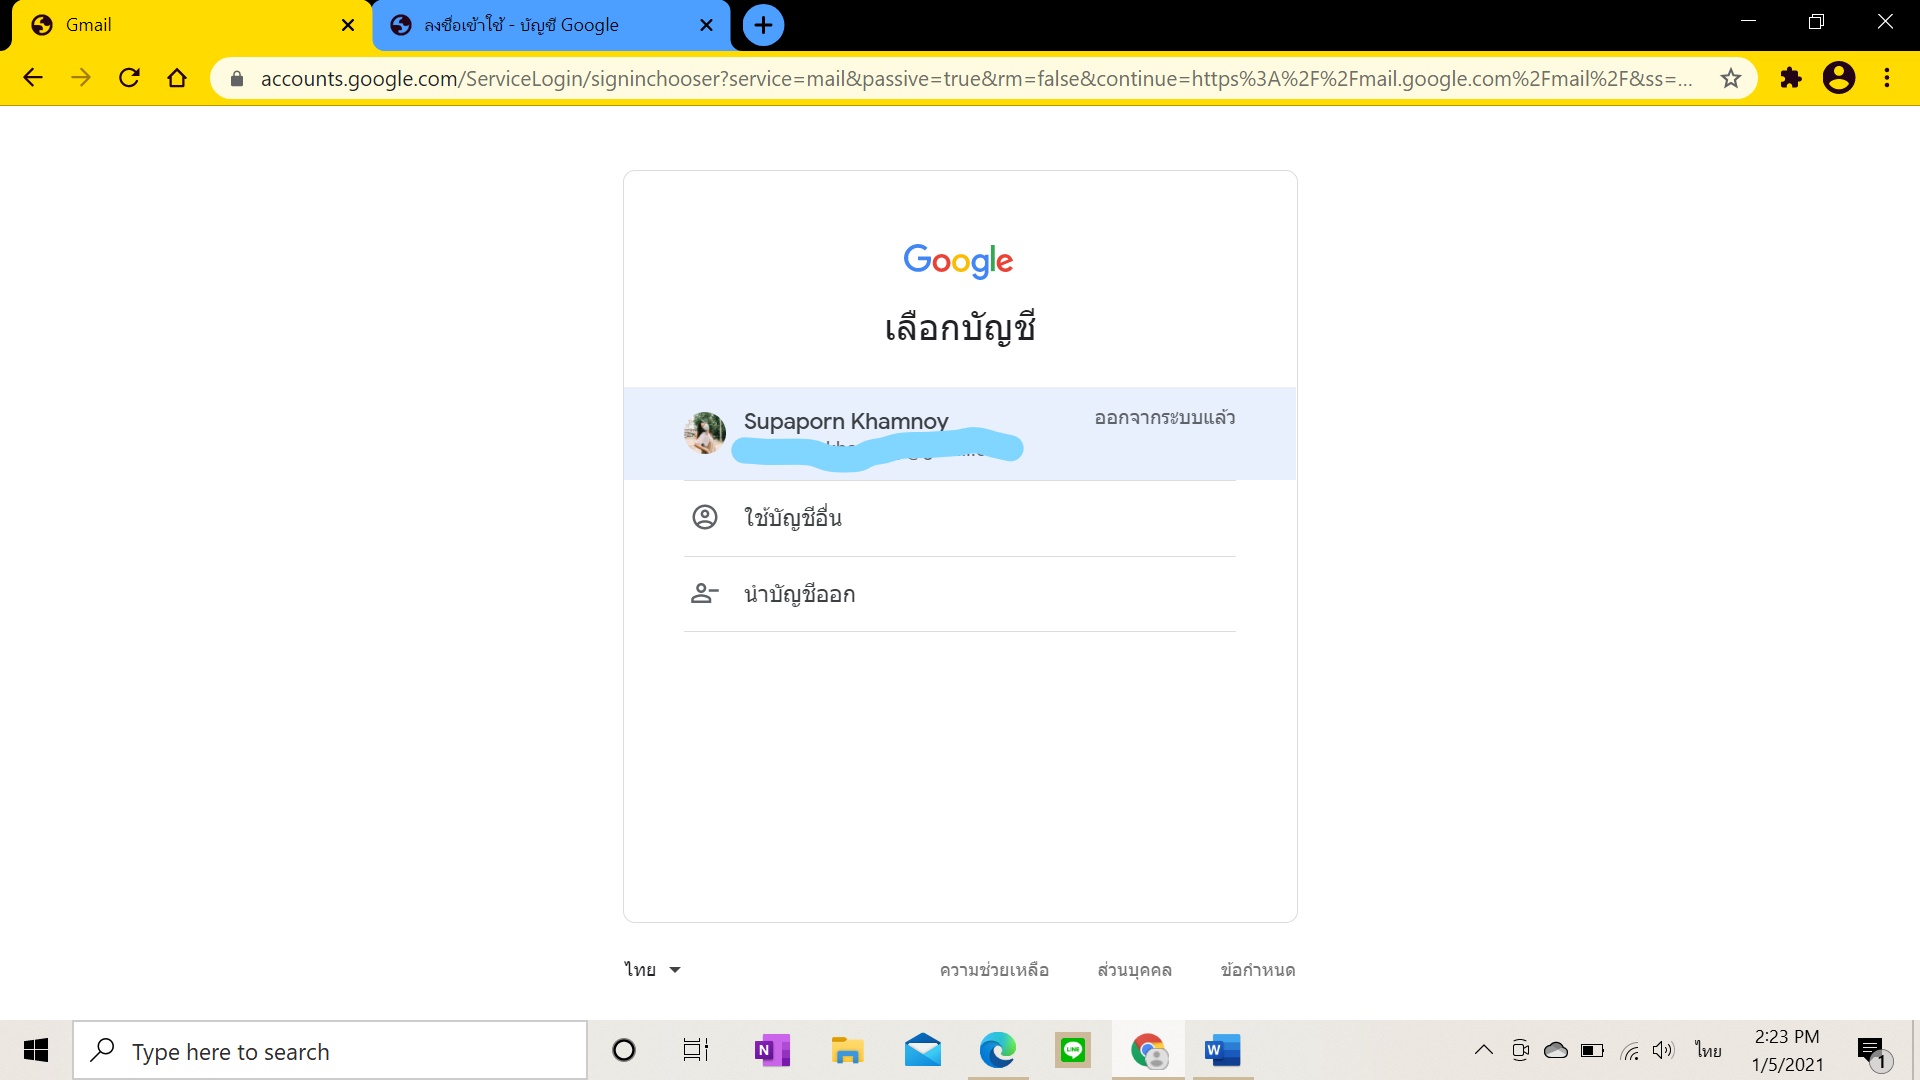Switch input language ไทย in the tray

point(1708,1050)
